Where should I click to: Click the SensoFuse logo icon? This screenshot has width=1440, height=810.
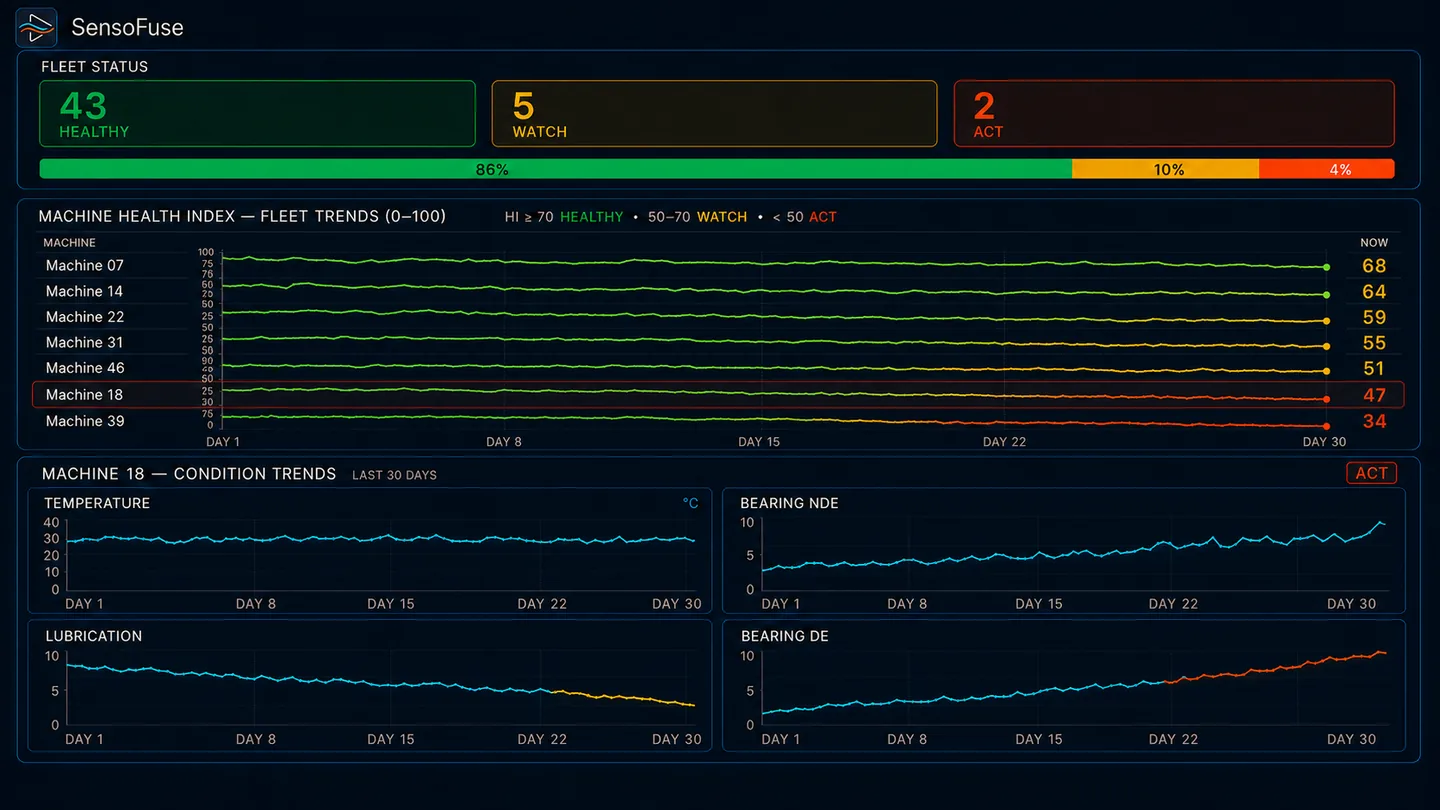(36, 27)
